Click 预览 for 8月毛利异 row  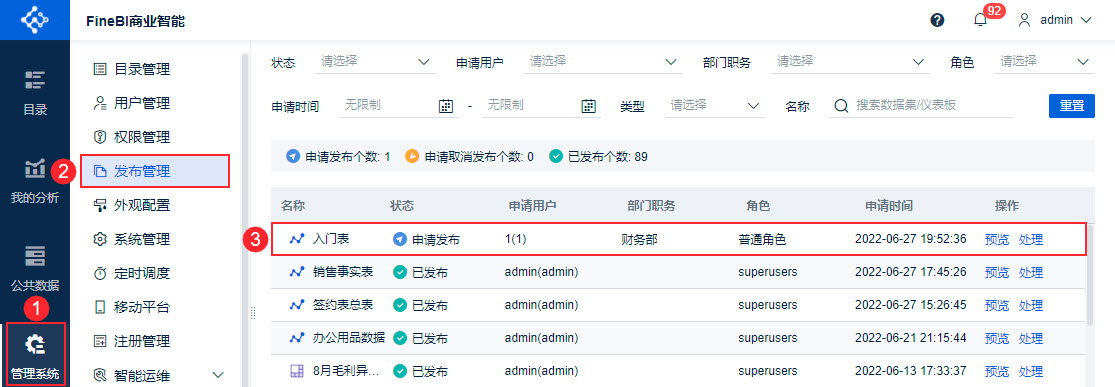coord(996,371)
